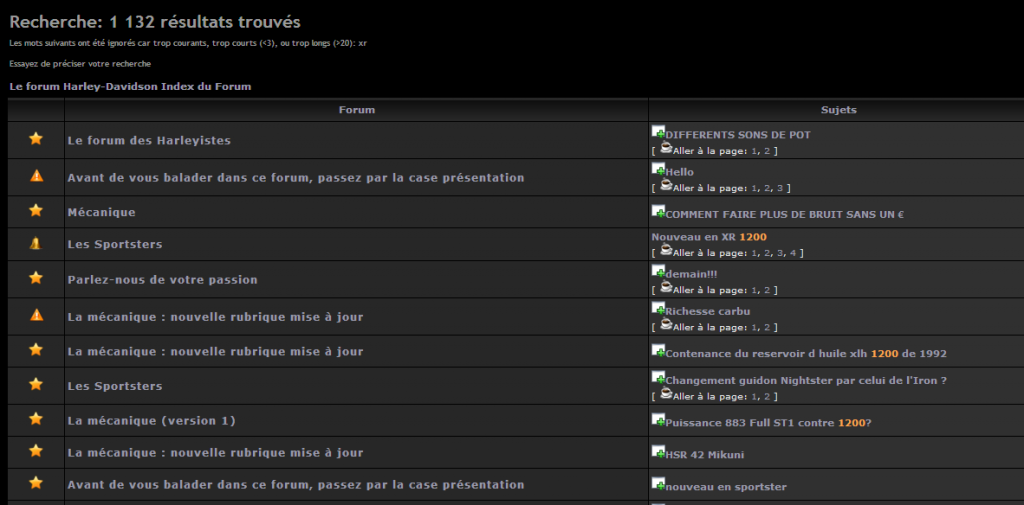
Task: Go to page 2 of demain!!! topic
Action: pyautogui.click(x=767, y=290)
